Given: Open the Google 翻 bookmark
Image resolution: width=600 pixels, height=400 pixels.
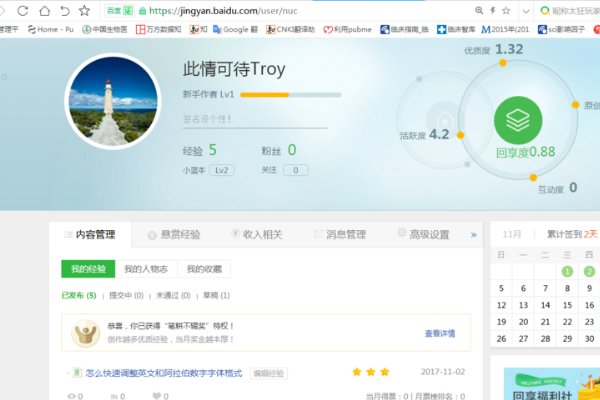Looking at the screenshot, I should click(235, 29).
